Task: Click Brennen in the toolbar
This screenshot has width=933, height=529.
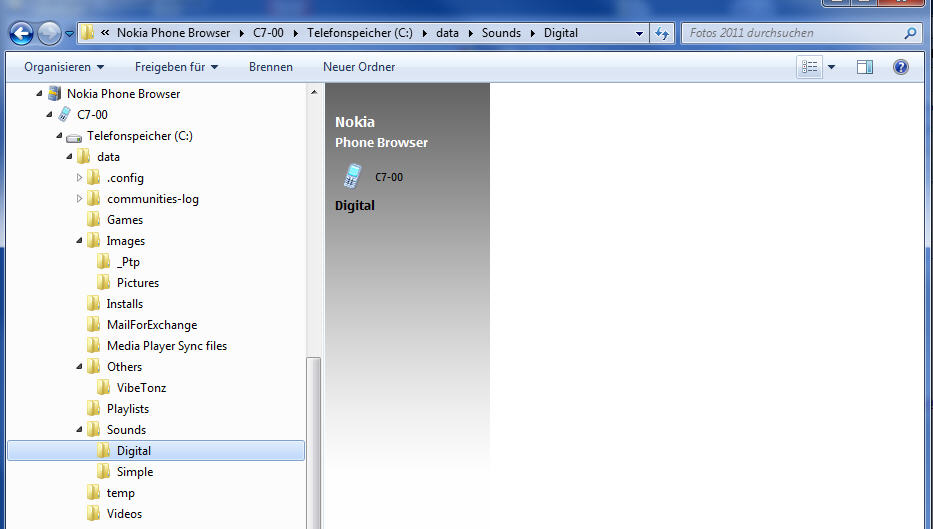Action: click(271, 67)
